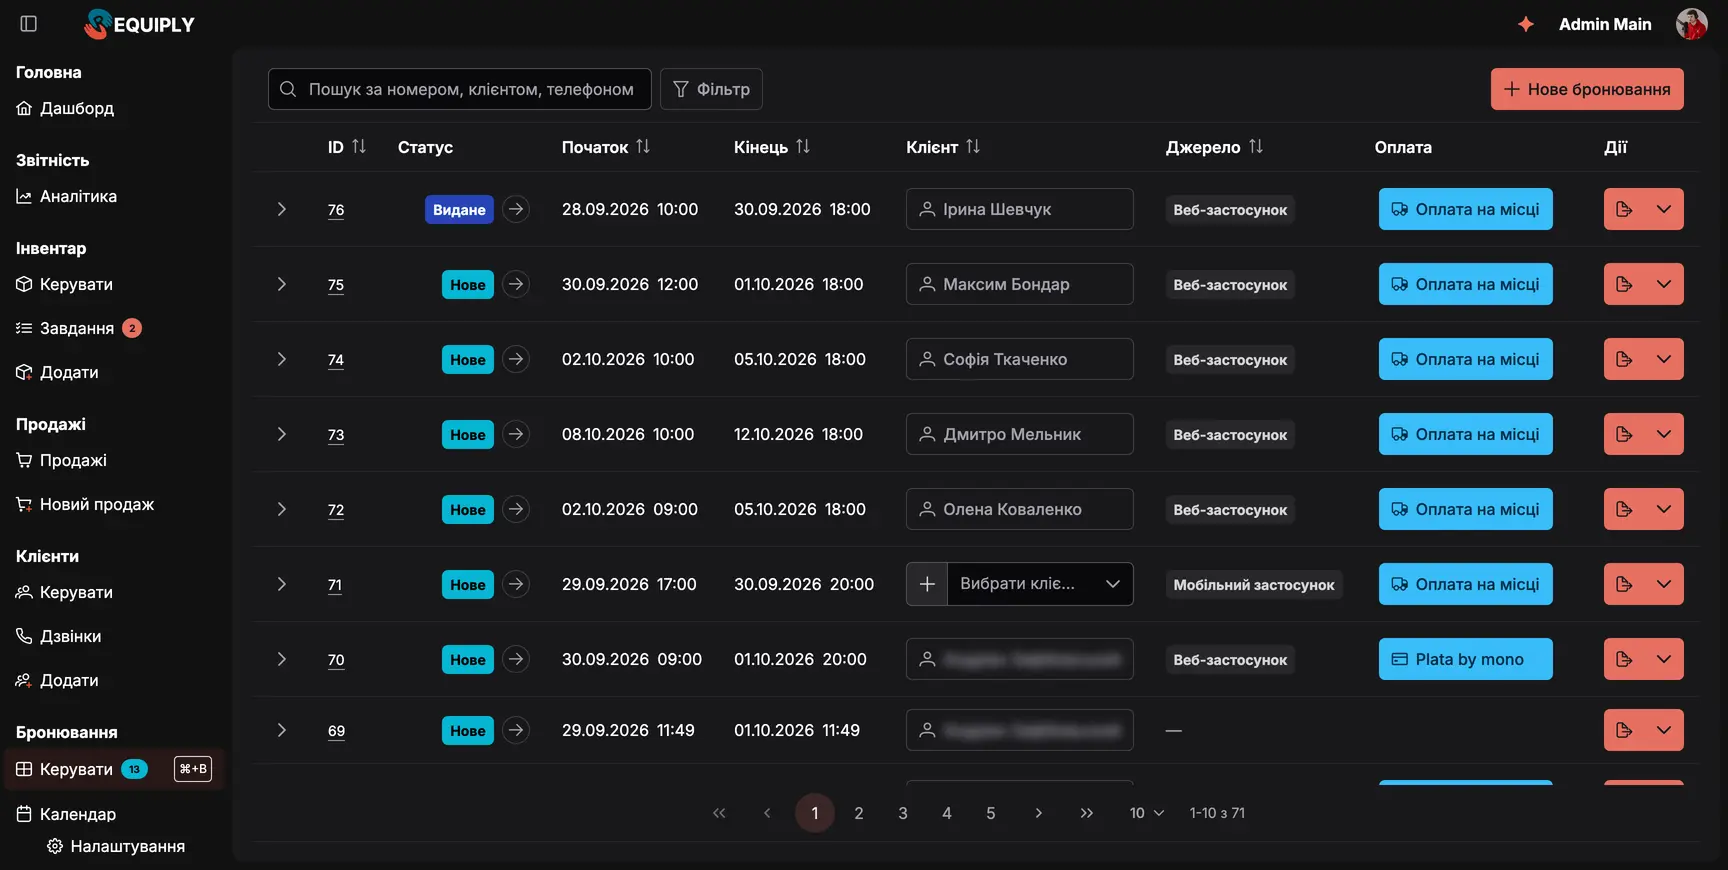This screenshot has width=1728, height=870.
Task: Open Календар in the sidebar
Action: 67,814
